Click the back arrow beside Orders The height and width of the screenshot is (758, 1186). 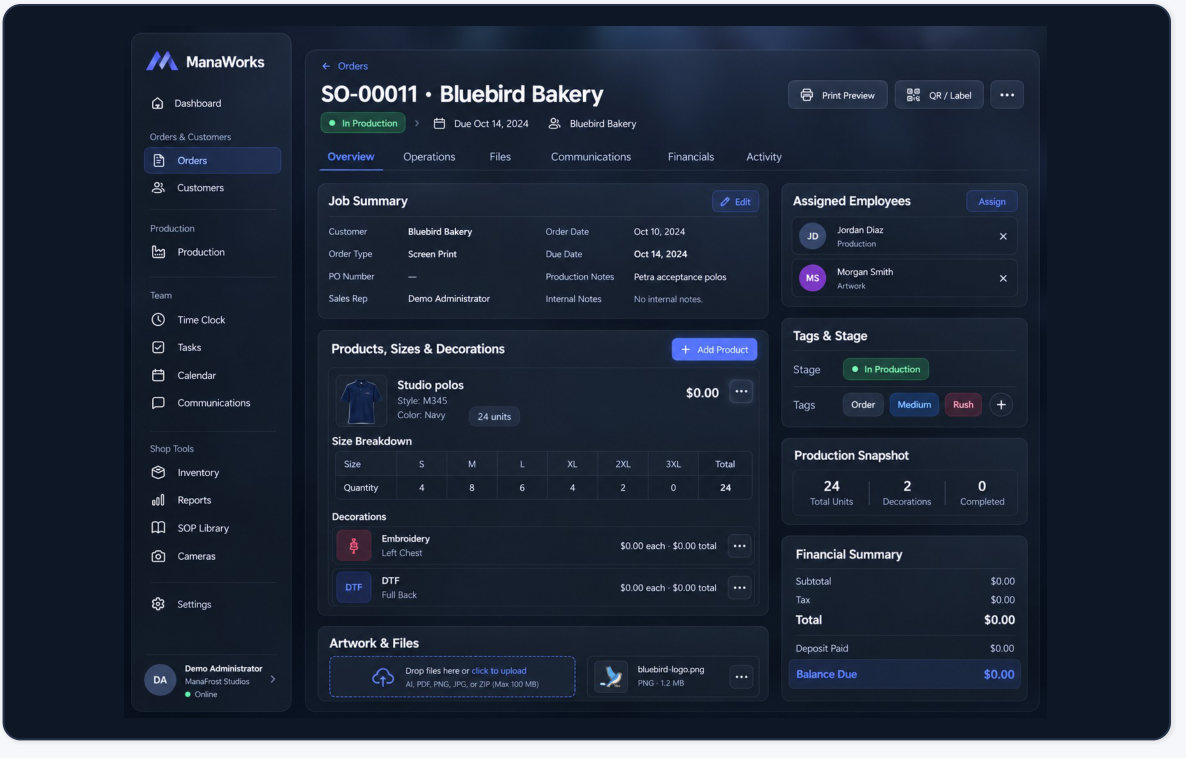pyautogui.click(x=326, y=67)
